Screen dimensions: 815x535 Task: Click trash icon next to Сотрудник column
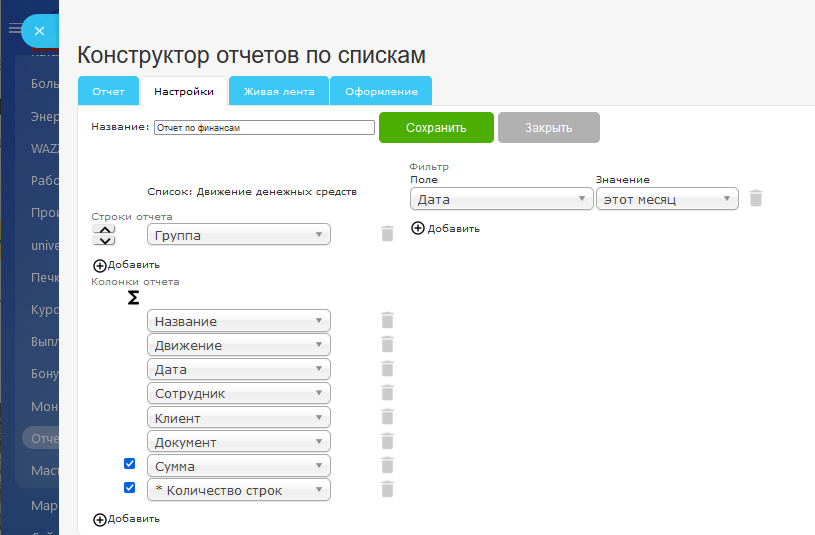point(387,393)
